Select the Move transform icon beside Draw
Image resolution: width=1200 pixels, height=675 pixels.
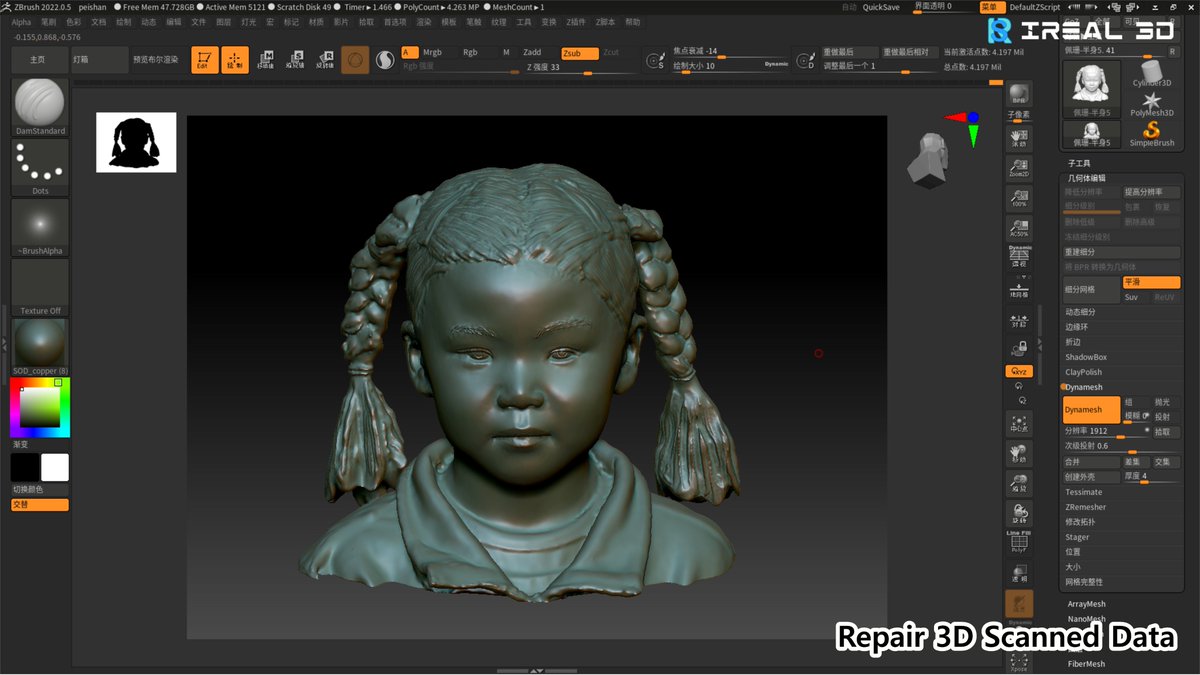(267, 60)
